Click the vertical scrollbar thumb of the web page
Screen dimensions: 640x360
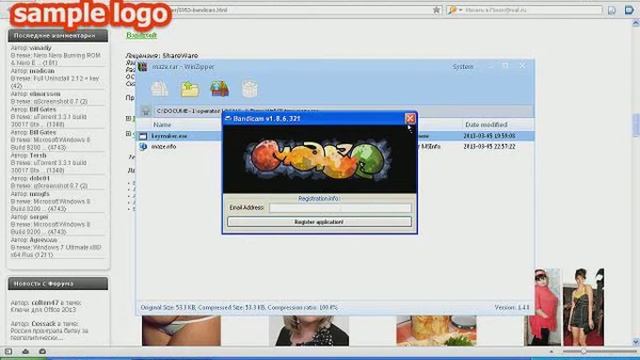[636, 126]
